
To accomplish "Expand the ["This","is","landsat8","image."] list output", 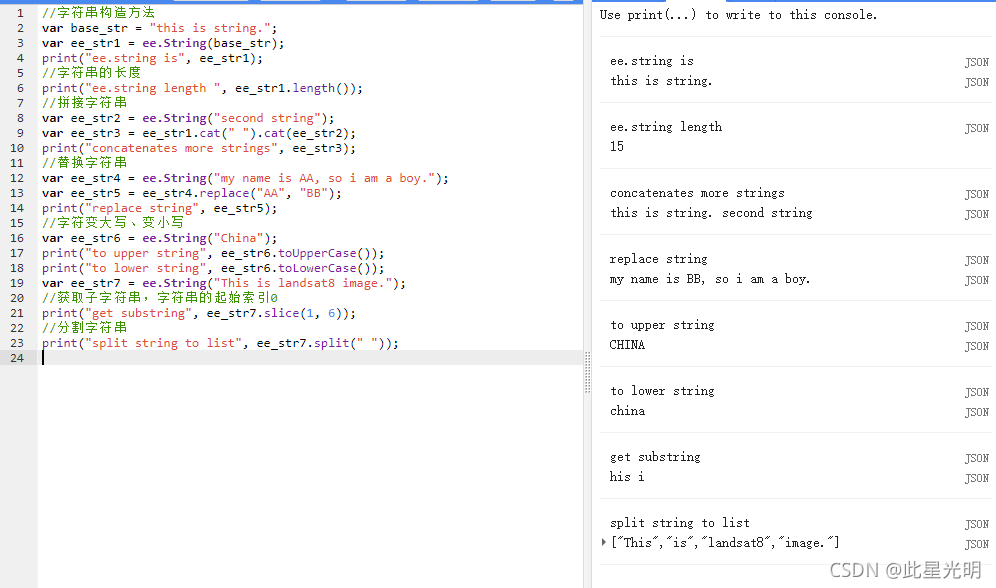I will coord(603,542).
